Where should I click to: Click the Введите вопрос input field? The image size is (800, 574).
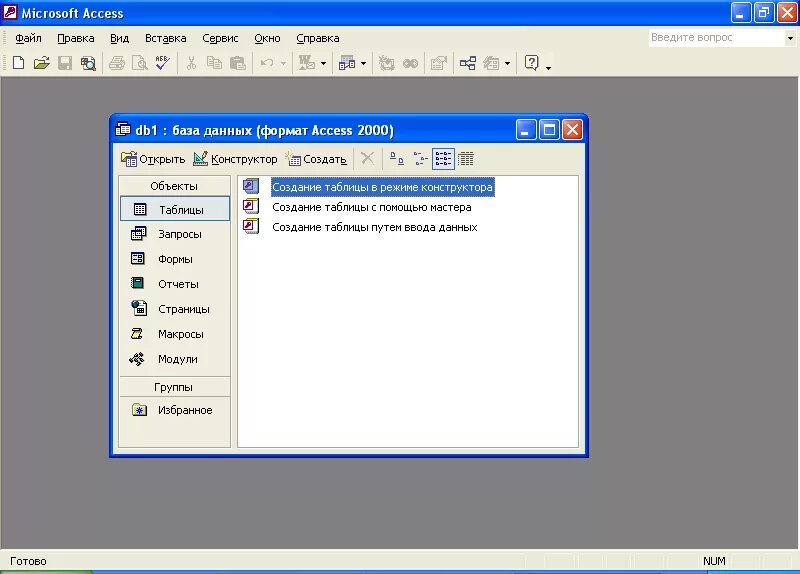point(716,38)
